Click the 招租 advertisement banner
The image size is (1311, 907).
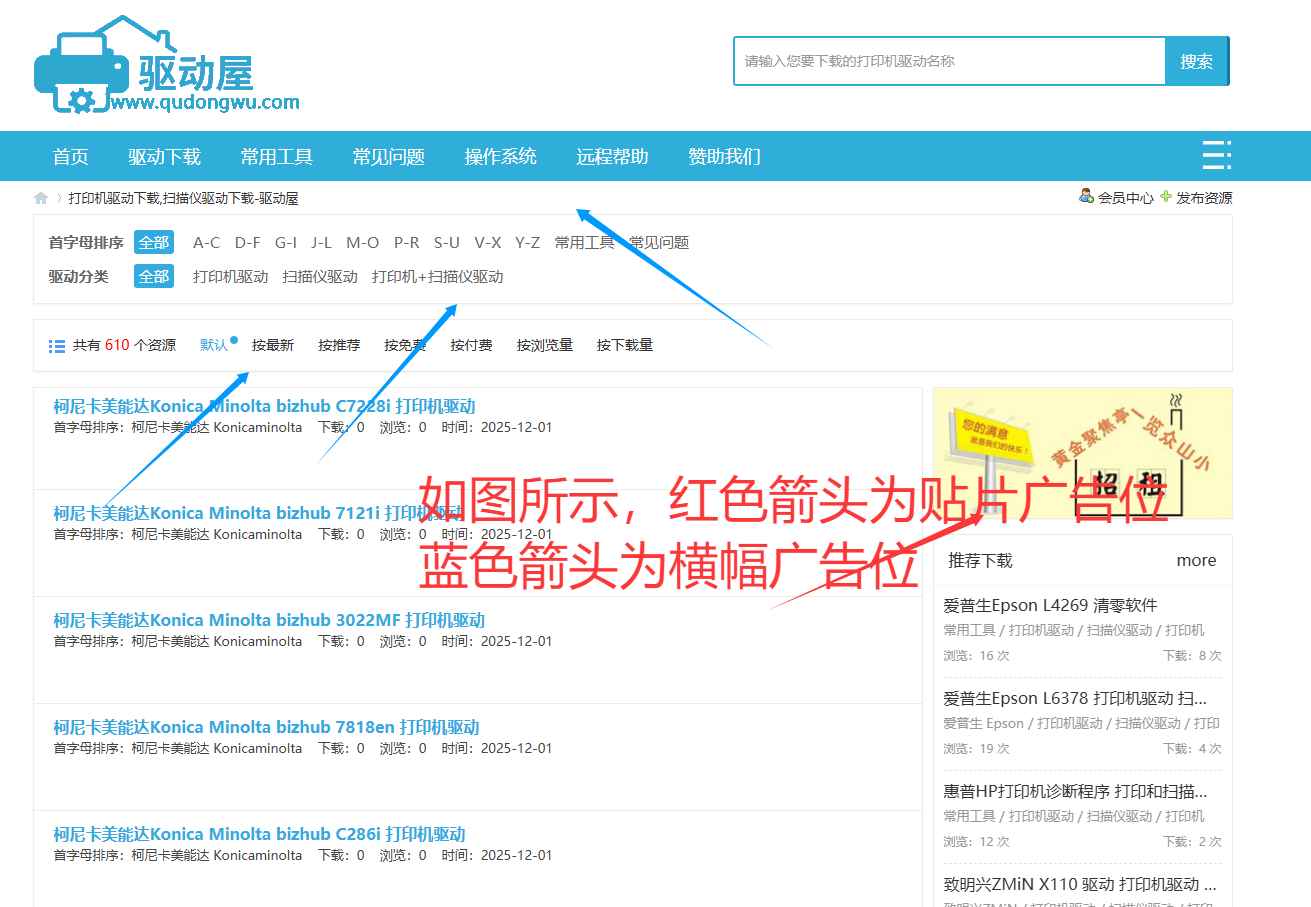pos(1080,453)
